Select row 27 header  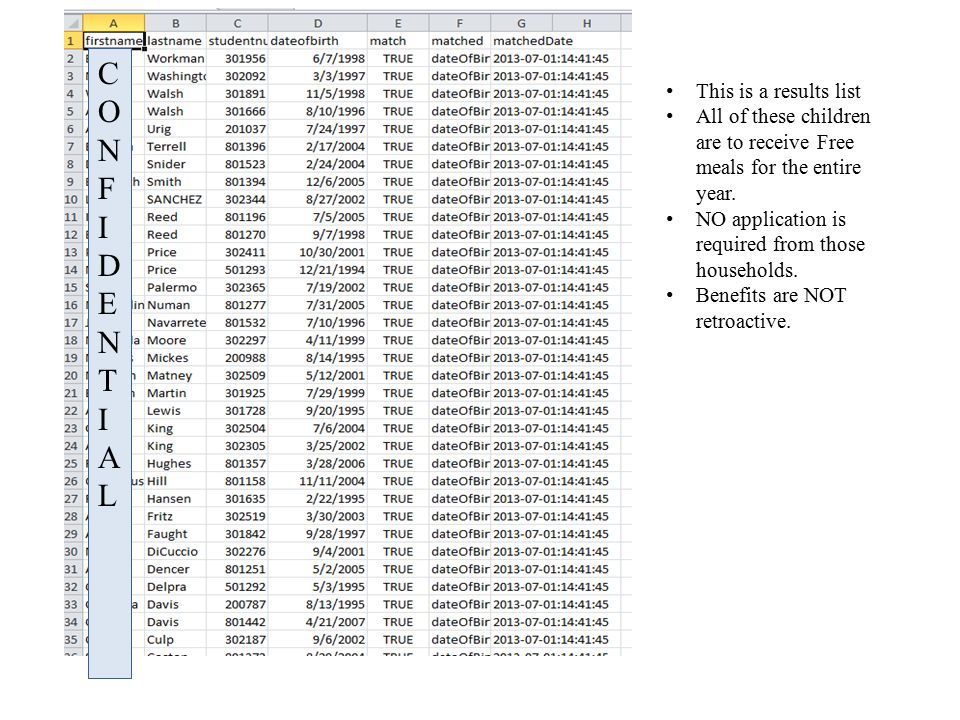[x=73, y=499]
